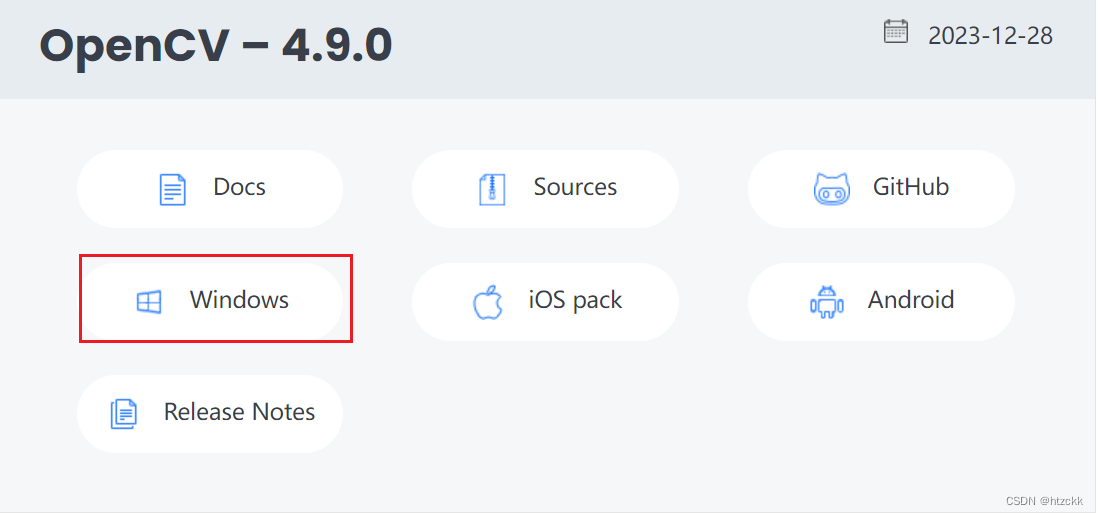This screenshot has height=515, width=1098.
Task: Click the Docs document icon
Action: (x=172, y=189)
